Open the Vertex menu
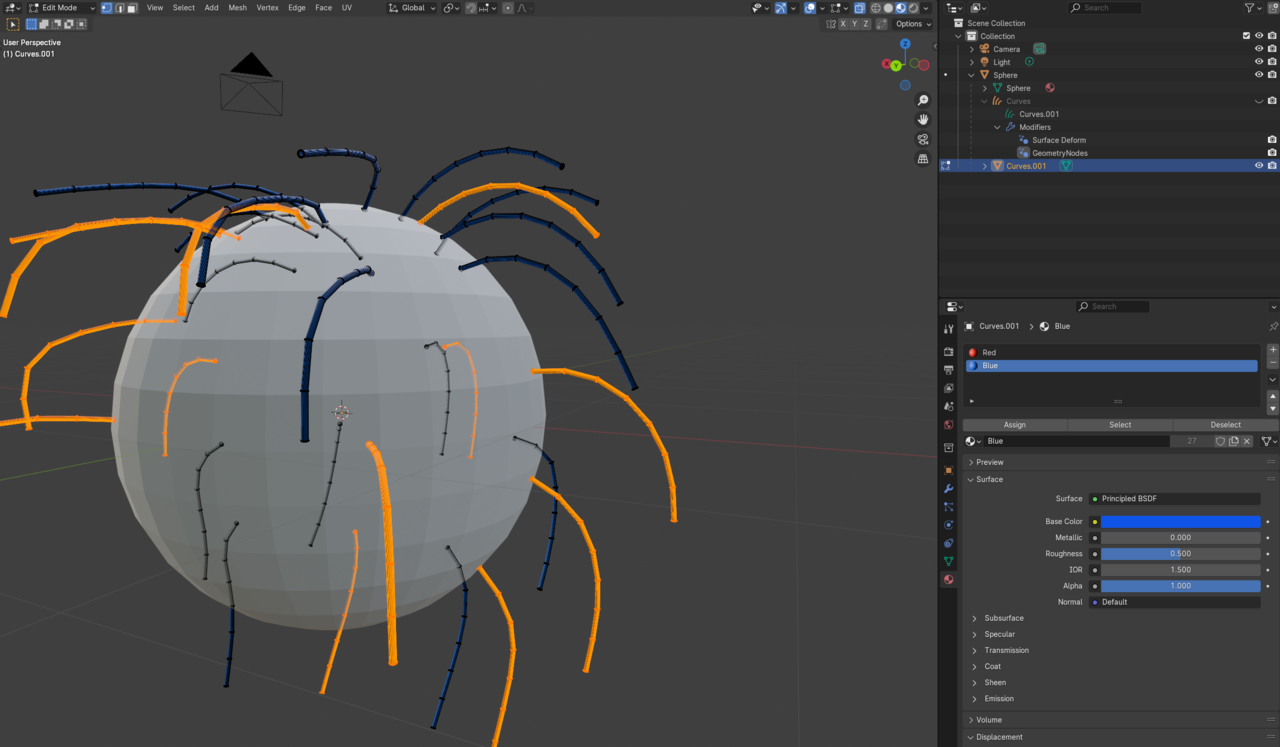Screen dimensions: 1280x747 (267, 8)
